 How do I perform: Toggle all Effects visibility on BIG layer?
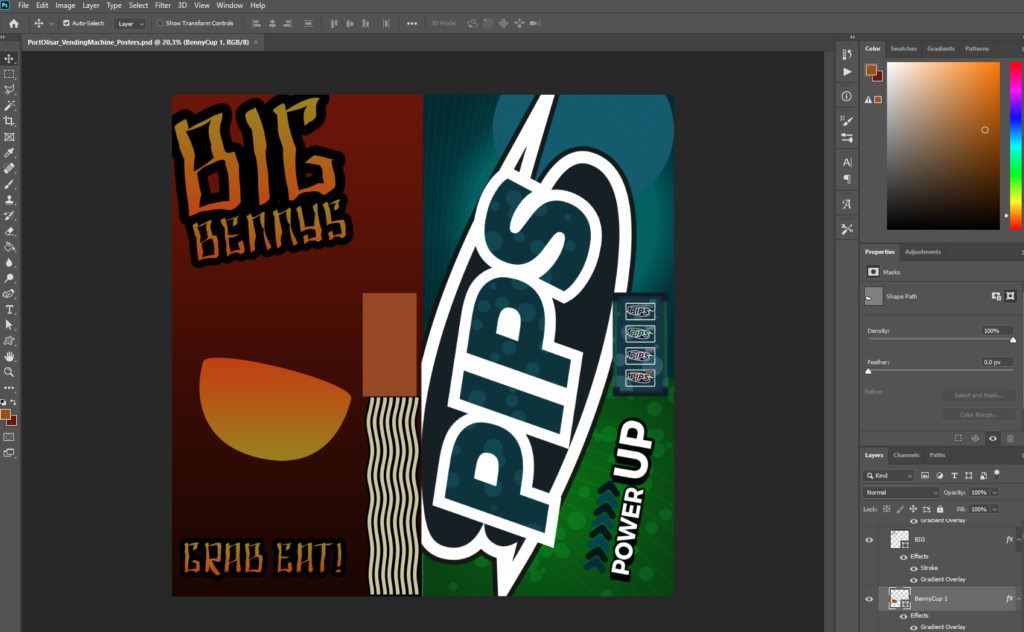(x=904, y=557)
